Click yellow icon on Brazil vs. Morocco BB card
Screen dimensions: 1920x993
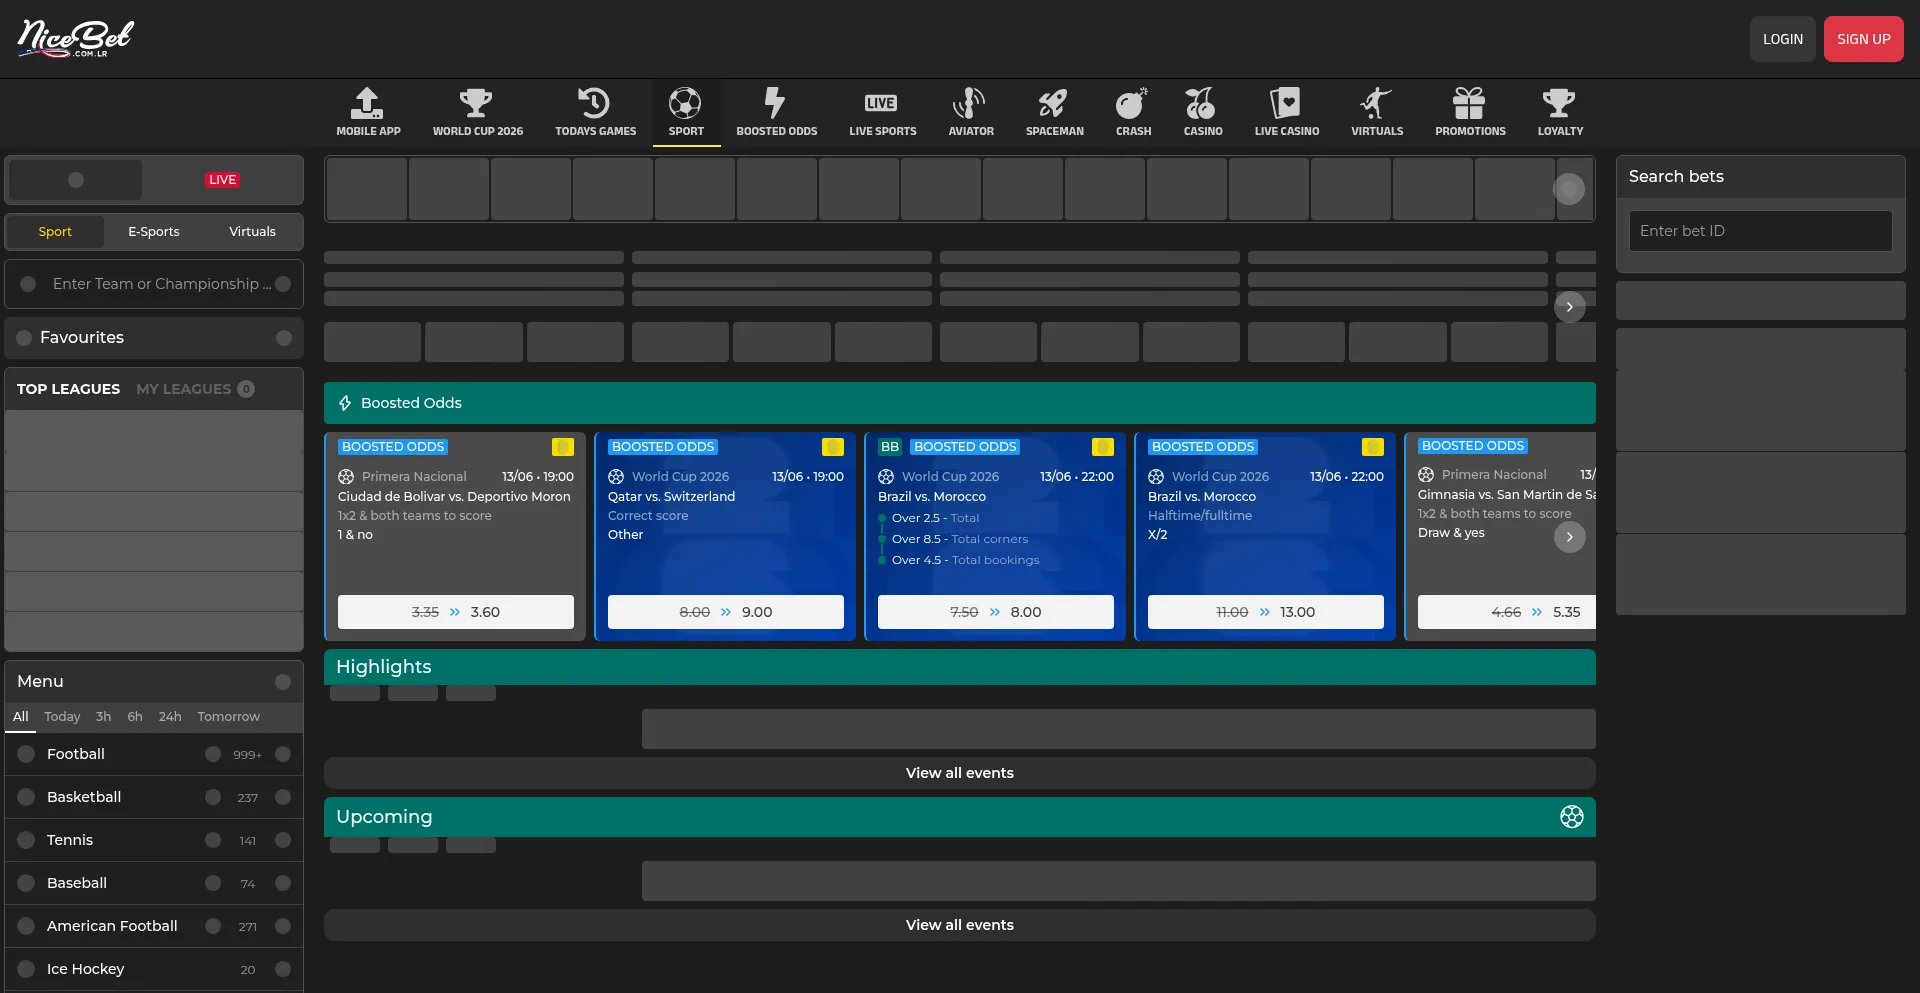[x=1103, y=447]
